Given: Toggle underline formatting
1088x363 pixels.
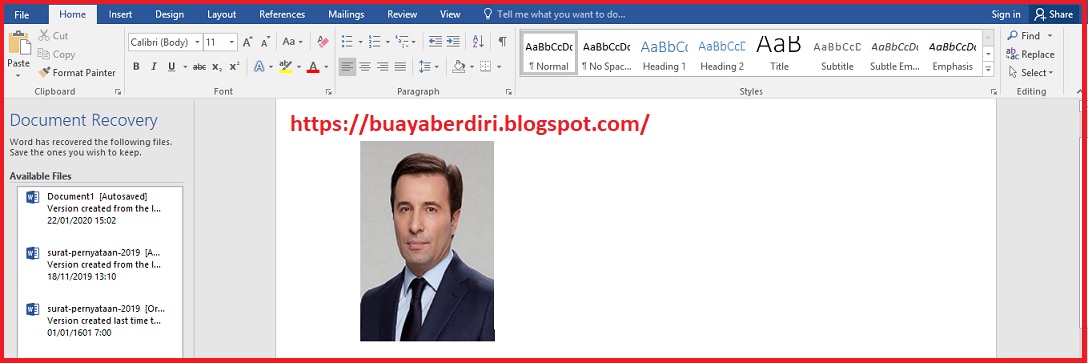Looking at the screenshot, I should (x=171, y=67).
